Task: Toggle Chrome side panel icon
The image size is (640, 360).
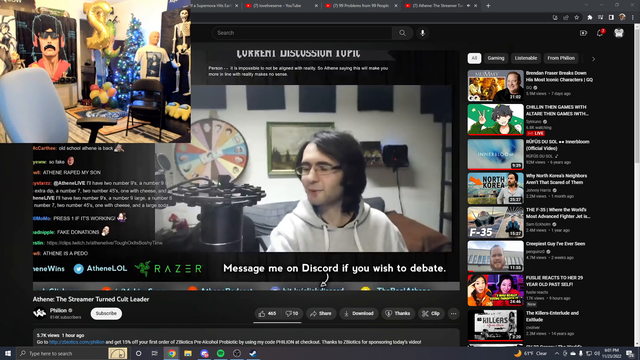Action: [x=611, y=18]
